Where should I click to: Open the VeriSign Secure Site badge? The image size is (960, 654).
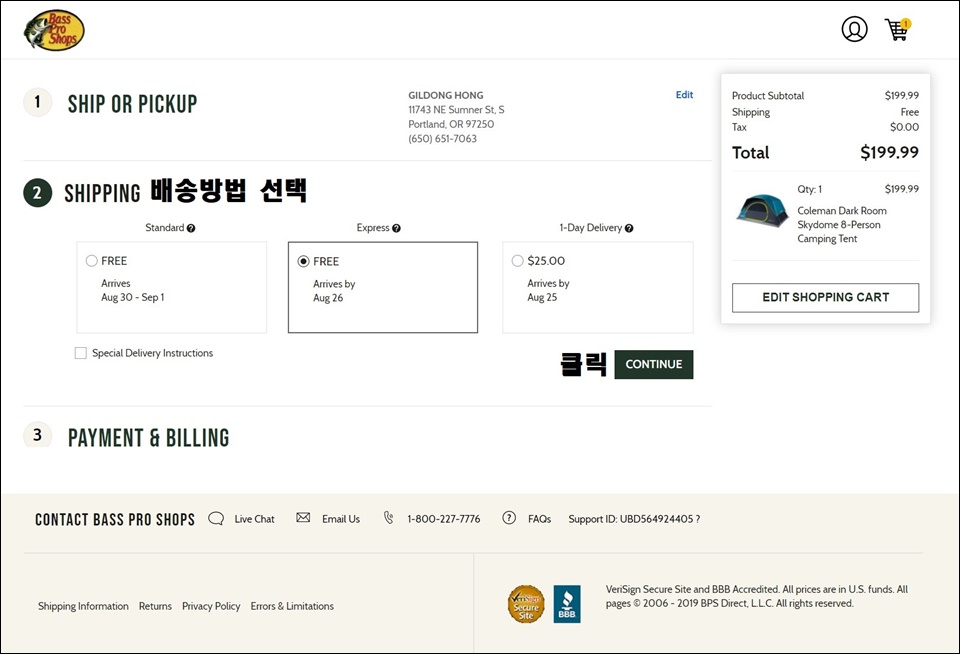pos(526,604)
